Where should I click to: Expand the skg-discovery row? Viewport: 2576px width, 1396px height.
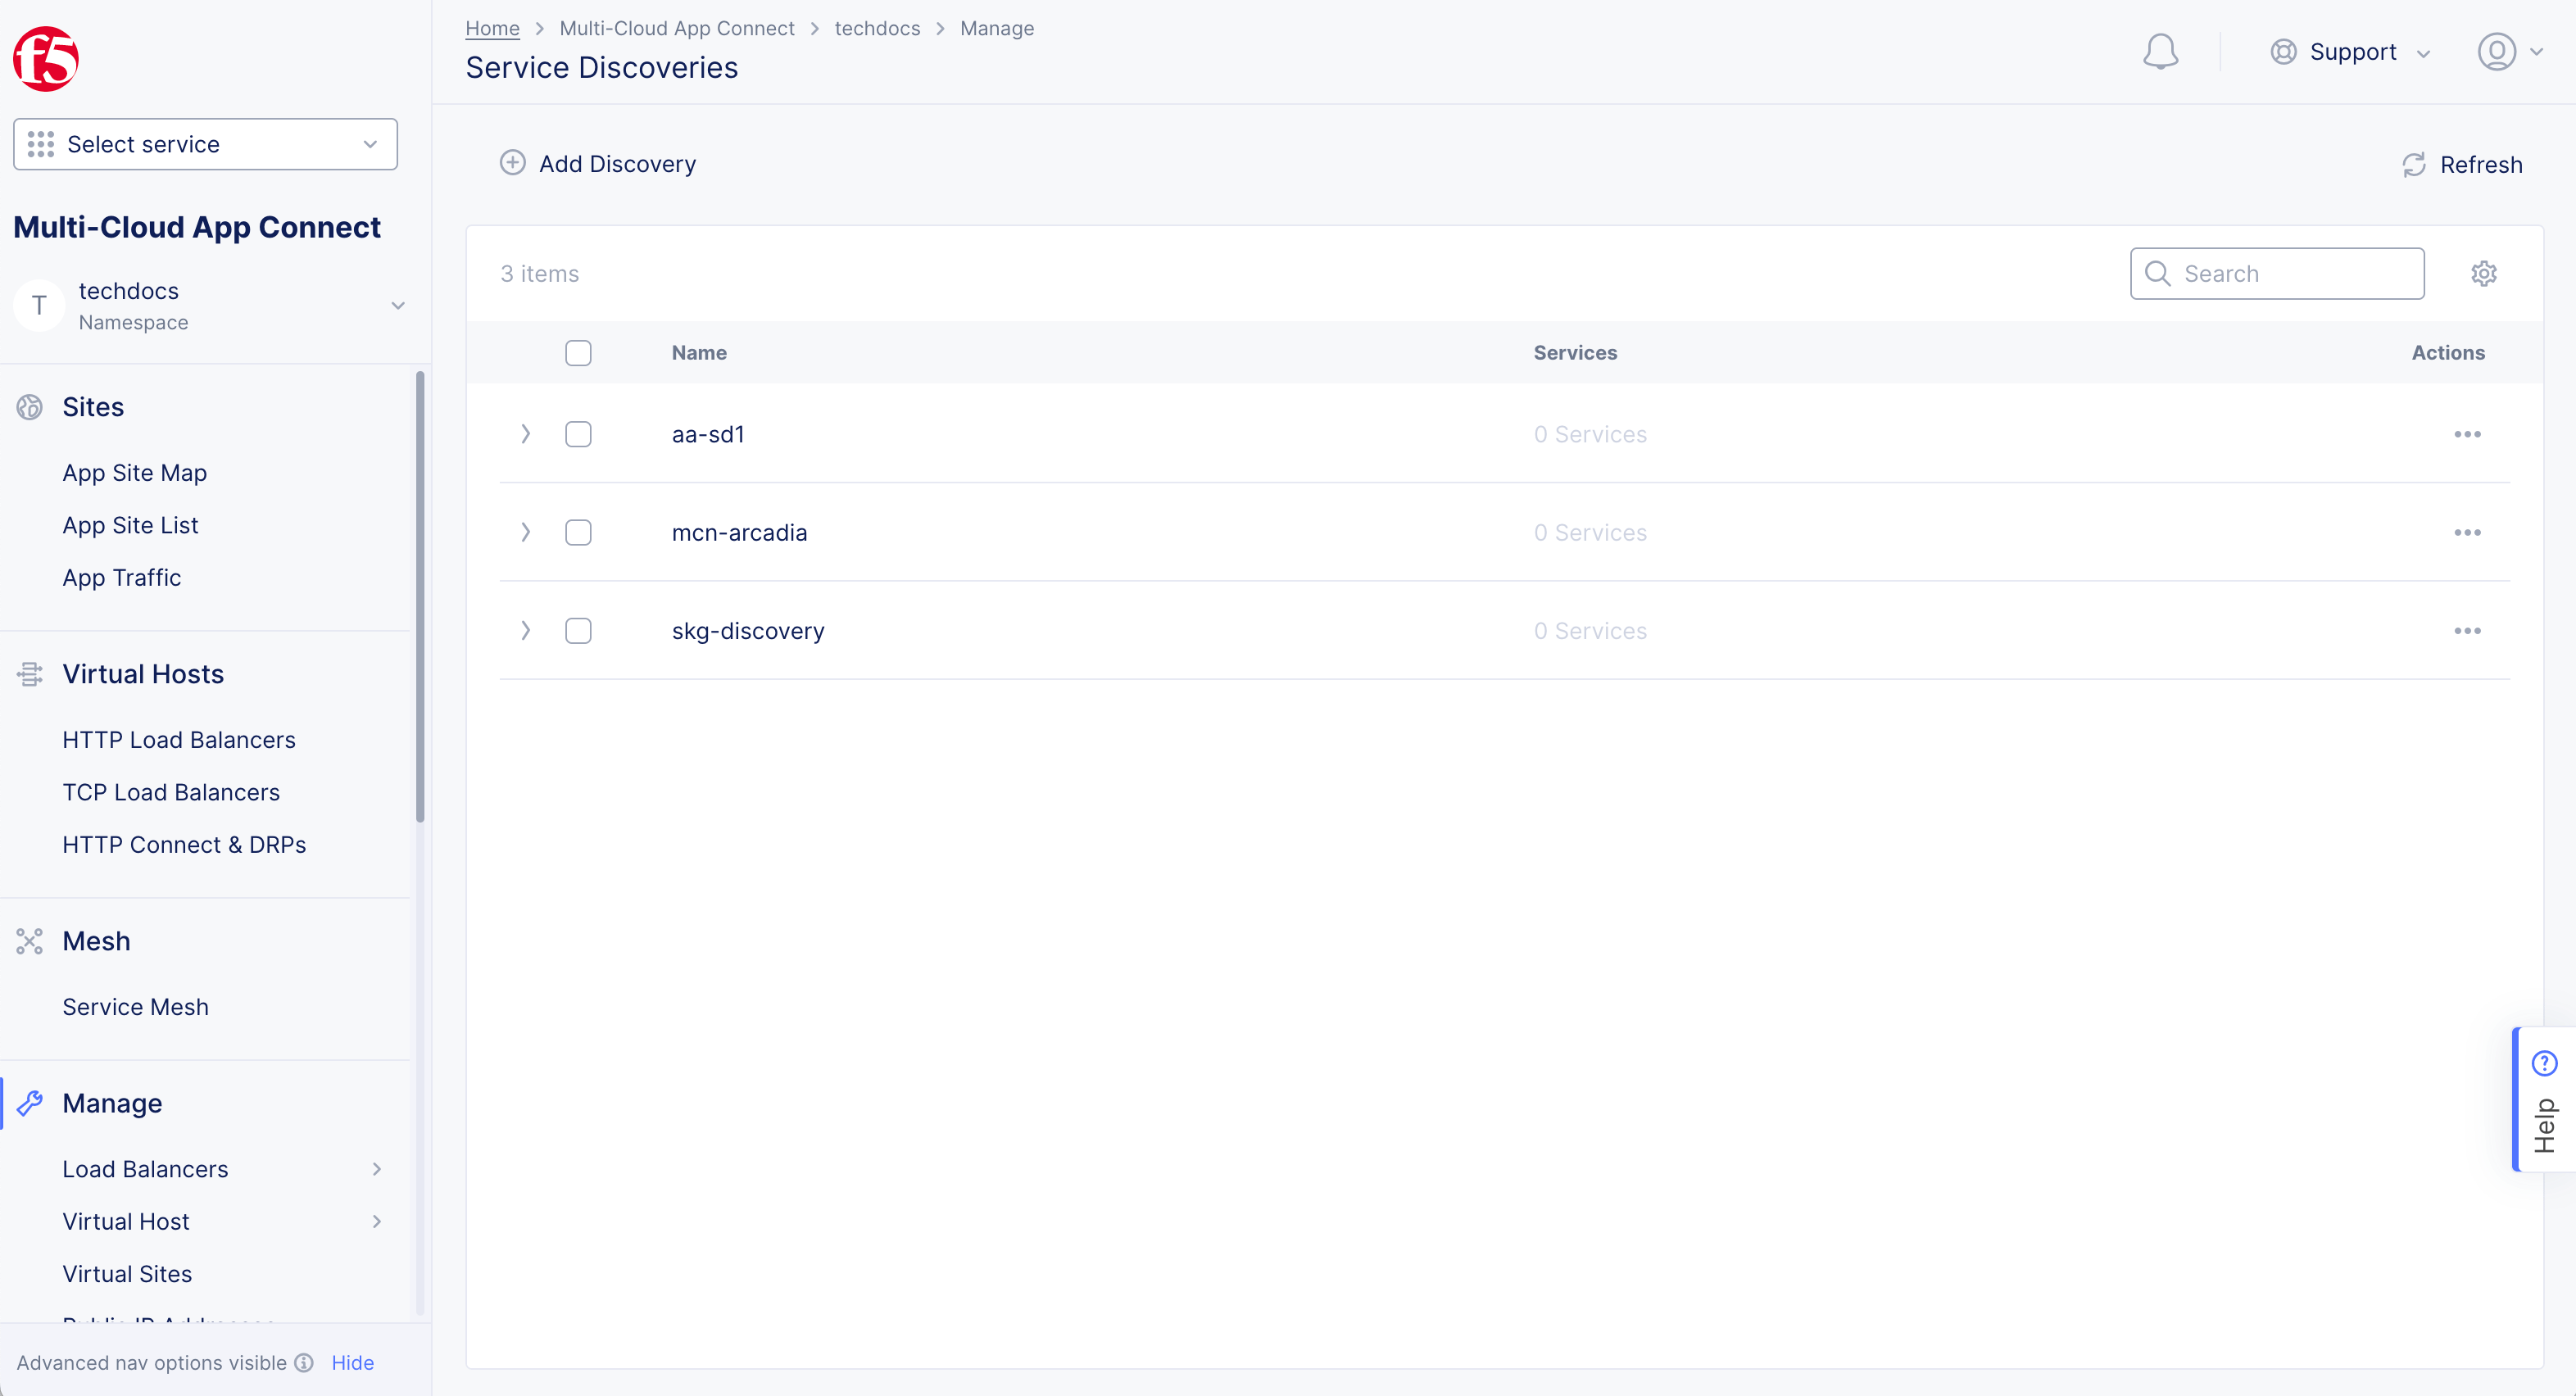pyautogui.click(x=525, y=631)
